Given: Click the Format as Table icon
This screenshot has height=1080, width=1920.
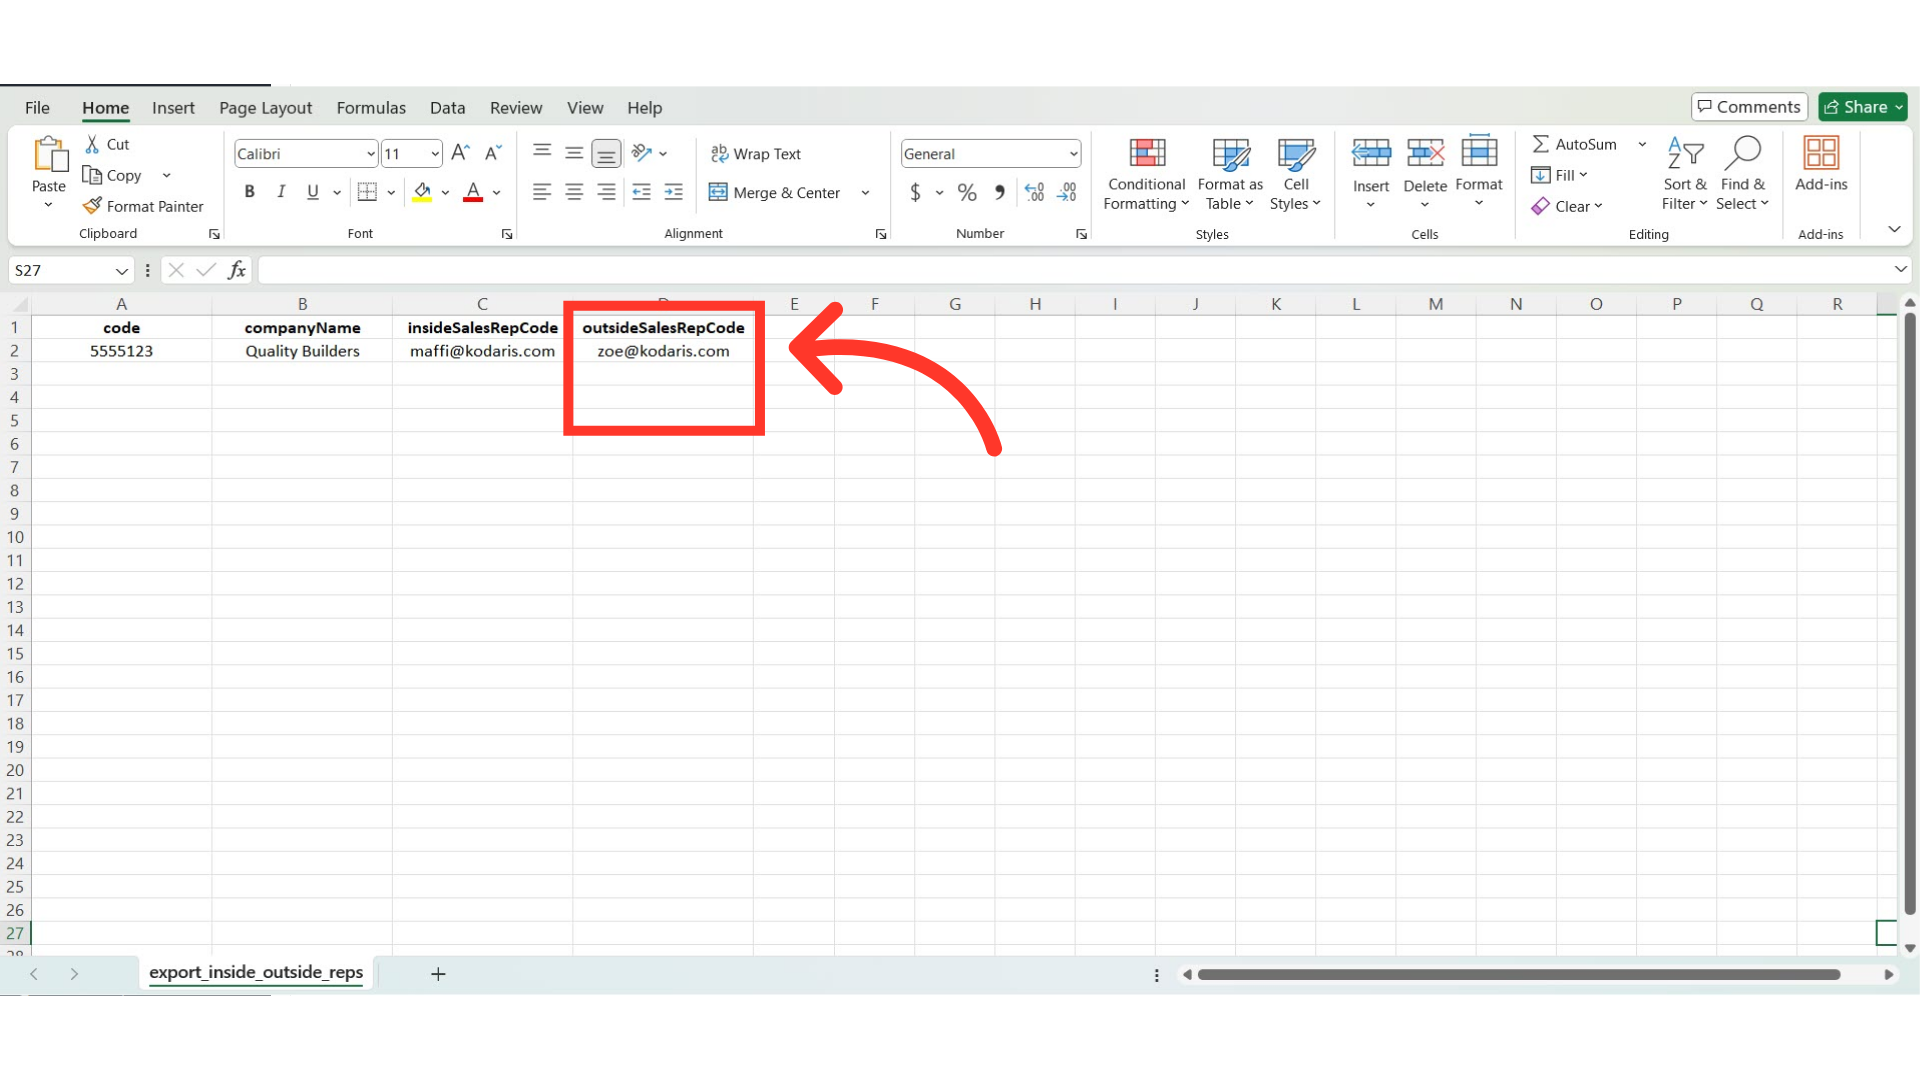Looking at the screenshot, I should (x=1230, y=155).
